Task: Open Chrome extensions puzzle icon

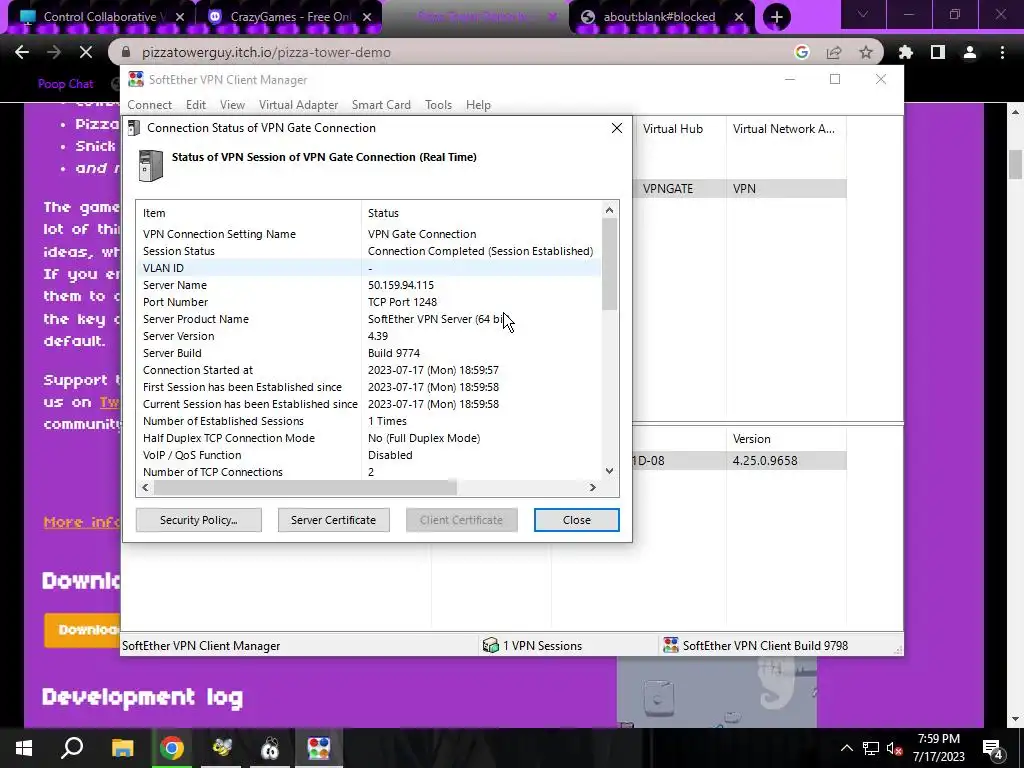Action: pyautogui.click(x=906, y=52)
